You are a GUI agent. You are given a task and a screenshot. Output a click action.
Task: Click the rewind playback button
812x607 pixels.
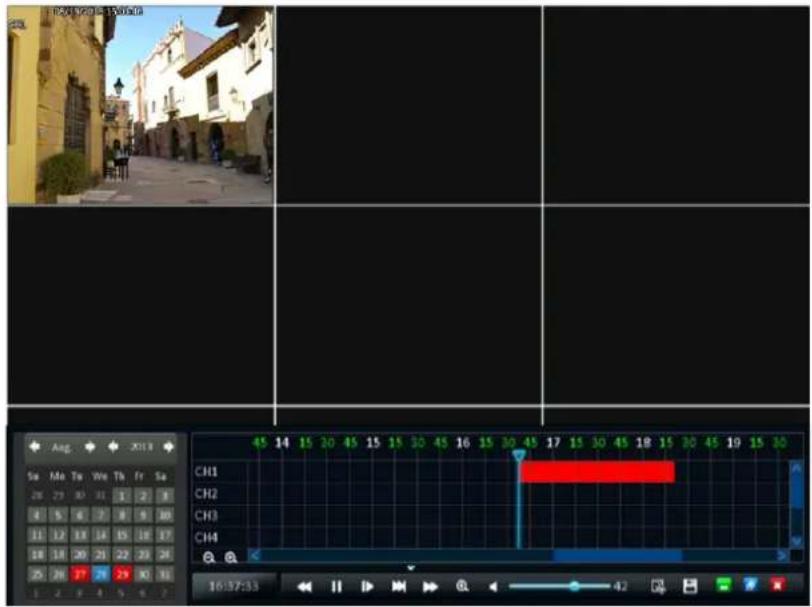coord(304,586)
